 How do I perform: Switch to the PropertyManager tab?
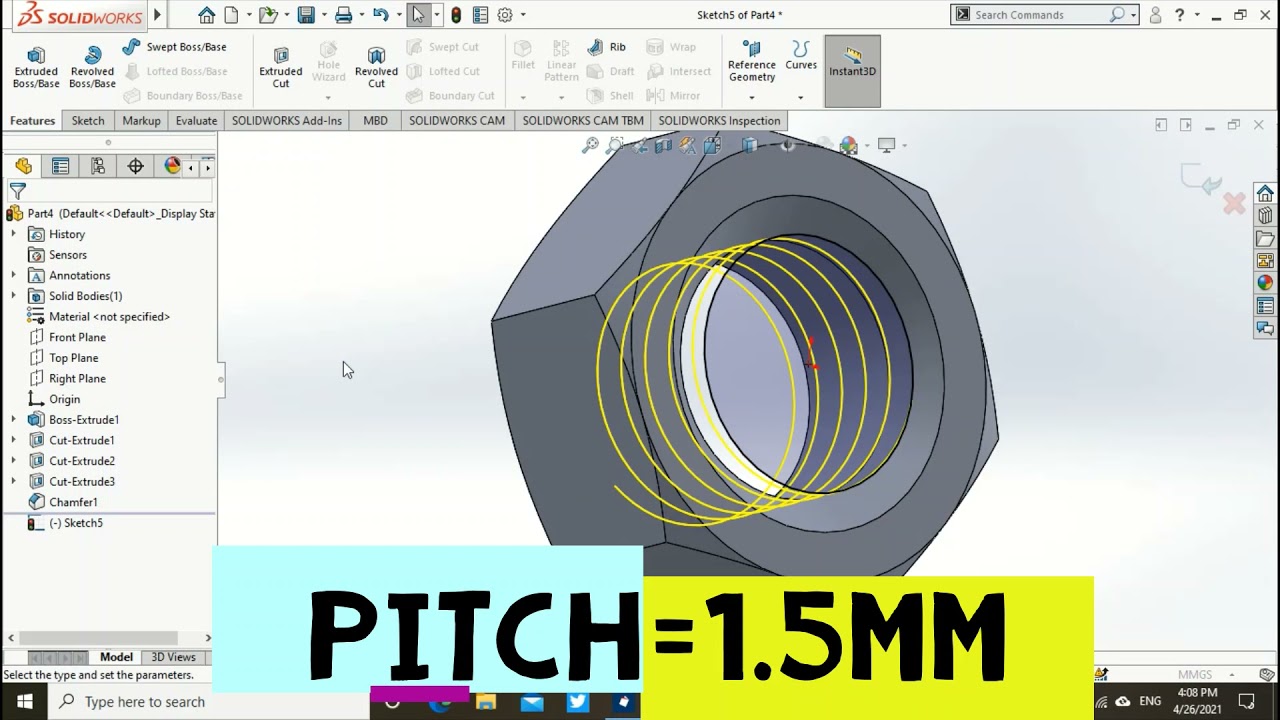click(x=60, y=166)
